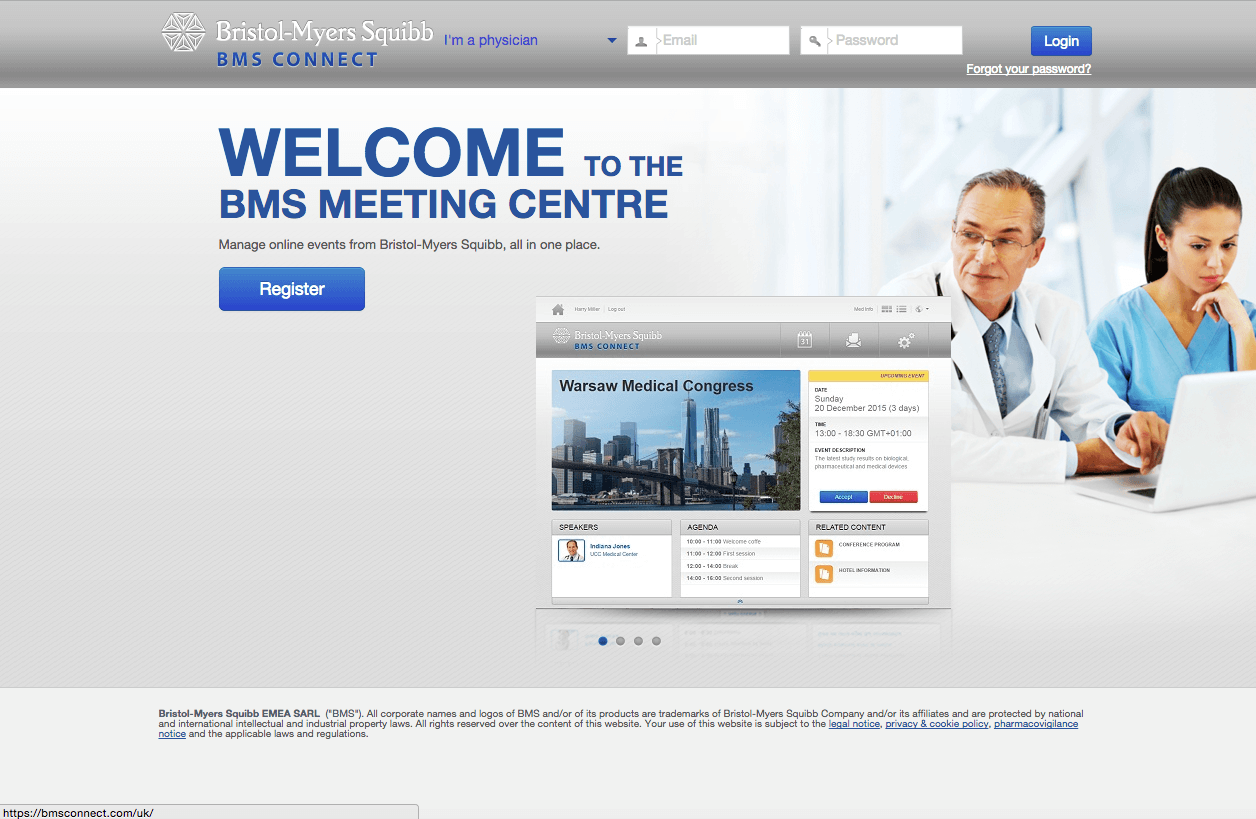Click the "11:00 - 12:00 First session" agenda row
Image resolution: width=1256 pixels, height=819 pixels.
pyautogui.click(x=740, y=553)
